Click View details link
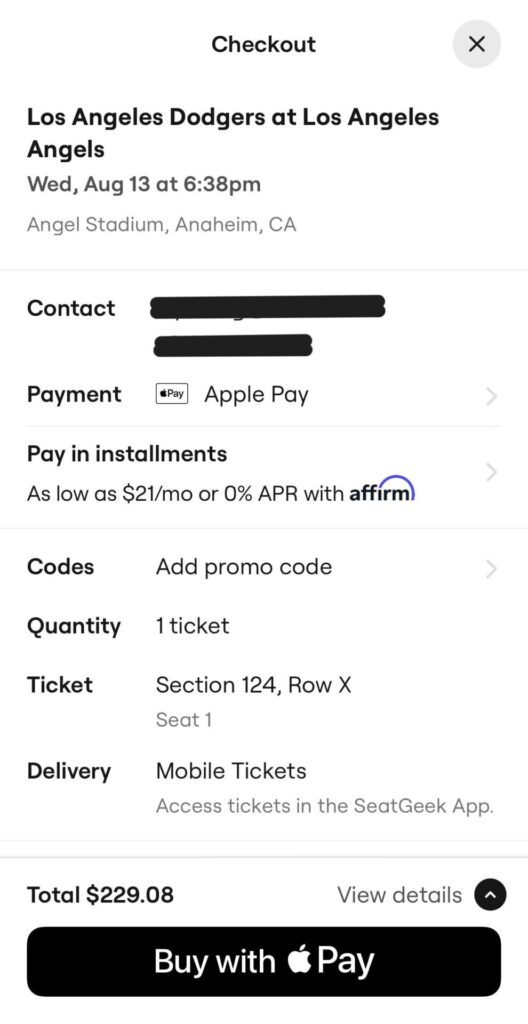Viewport: 528px width, 1024px height. (399, 895)
